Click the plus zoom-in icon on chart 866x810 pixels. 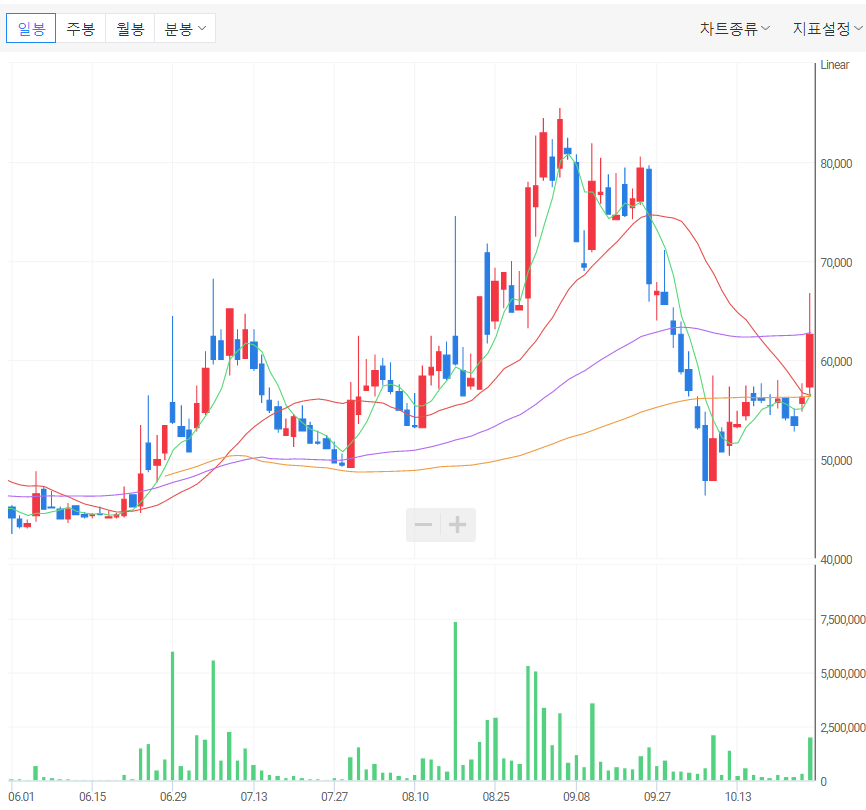coord(457,525)
